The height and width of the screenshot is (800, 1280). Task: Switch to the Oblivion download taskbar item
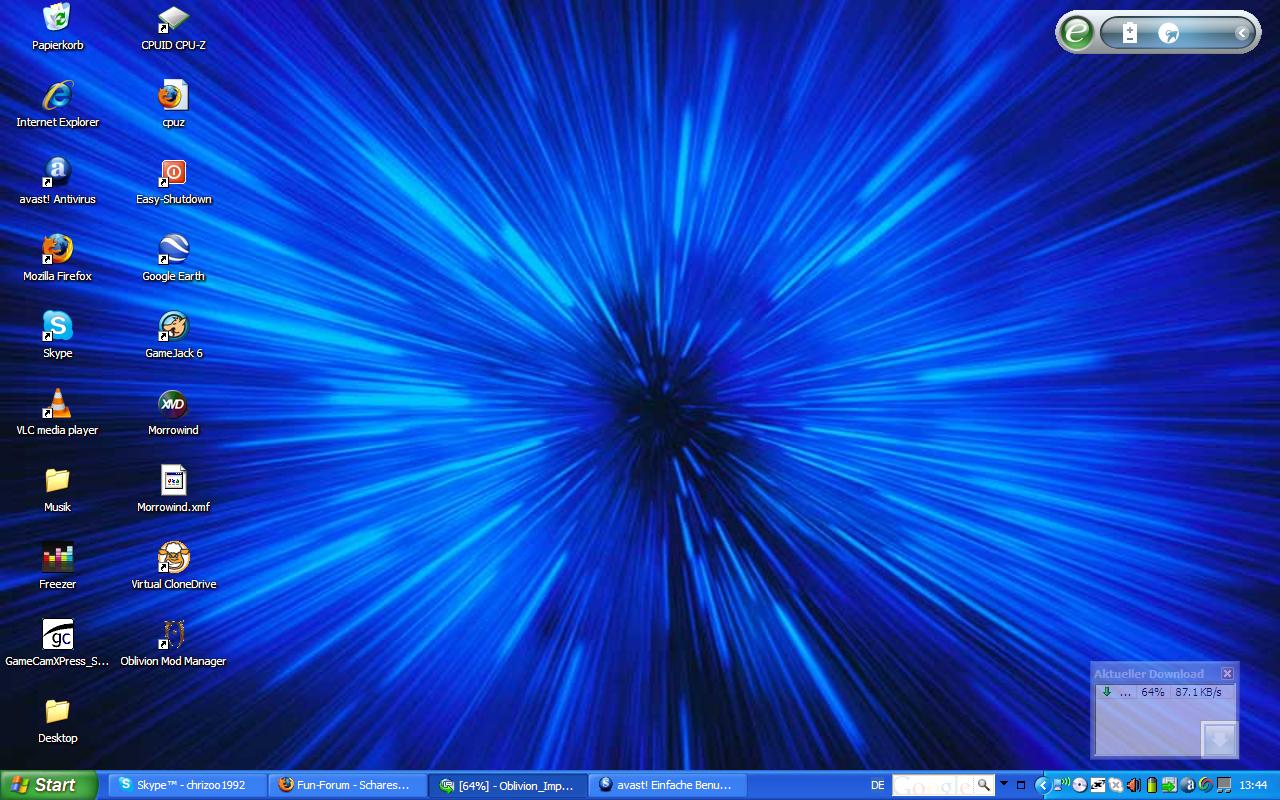(508, 785)
